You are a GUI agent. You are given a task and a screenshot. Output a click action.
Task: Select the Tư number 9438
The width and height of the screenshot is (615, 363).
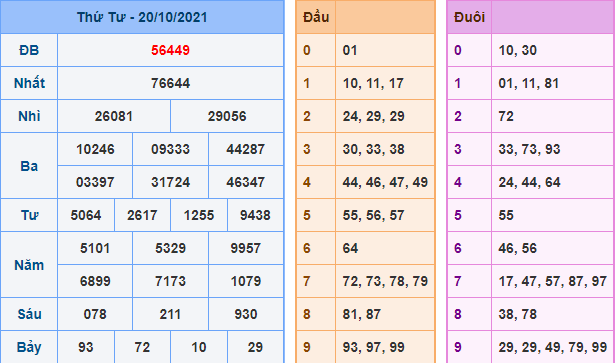pyautogui.click(x=255, y=215)
